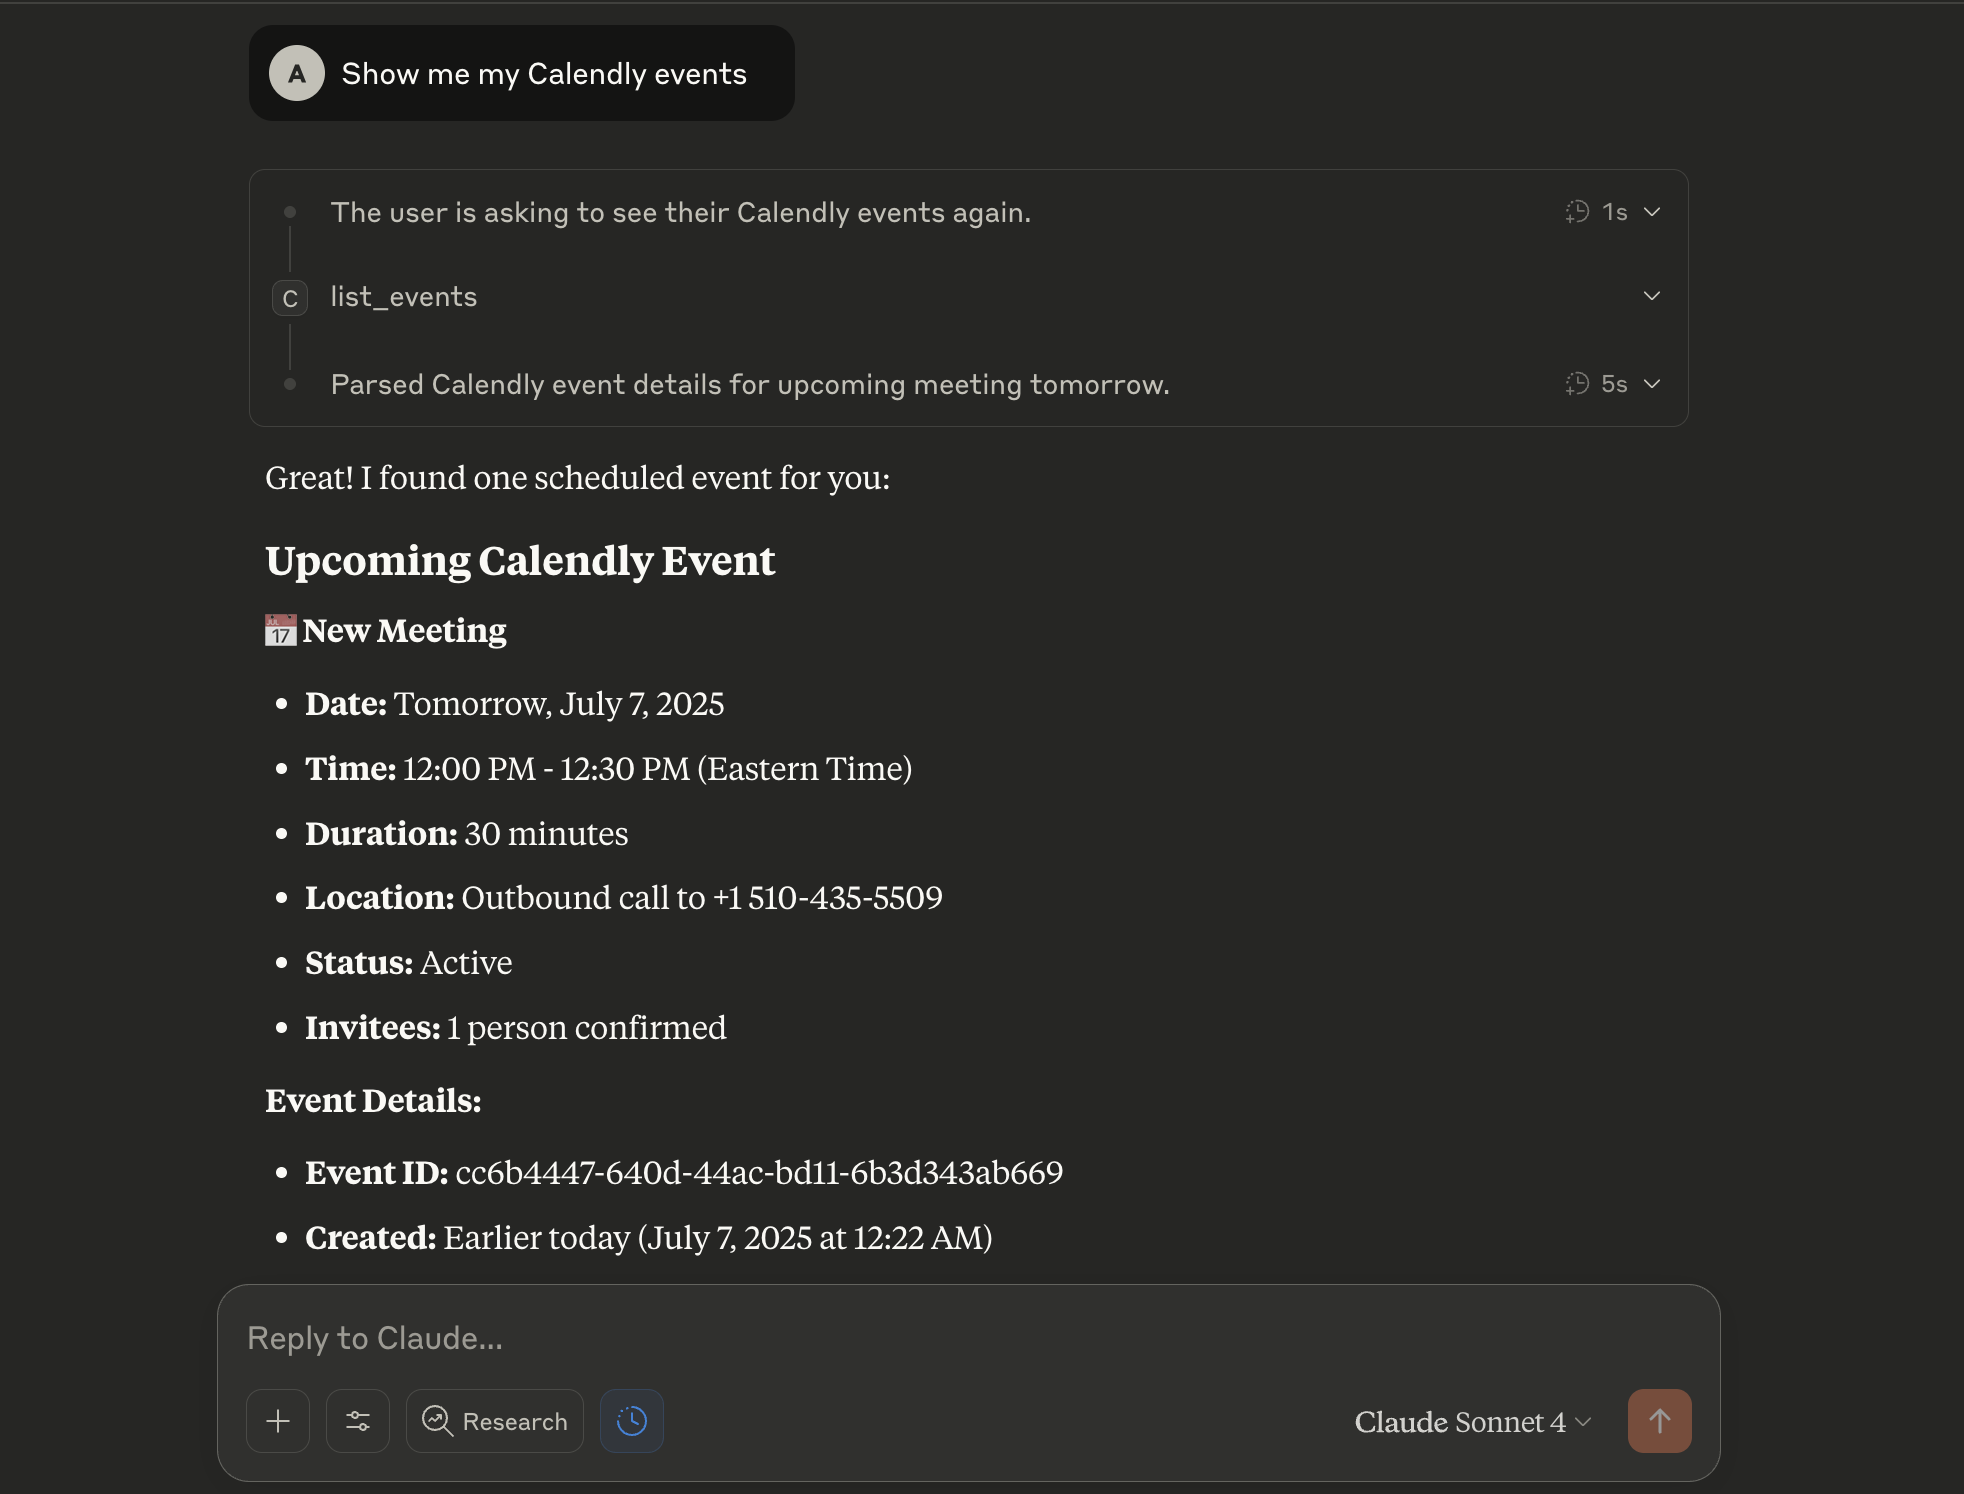
Task: Click the phone number in Location
Action: point(828,898)
